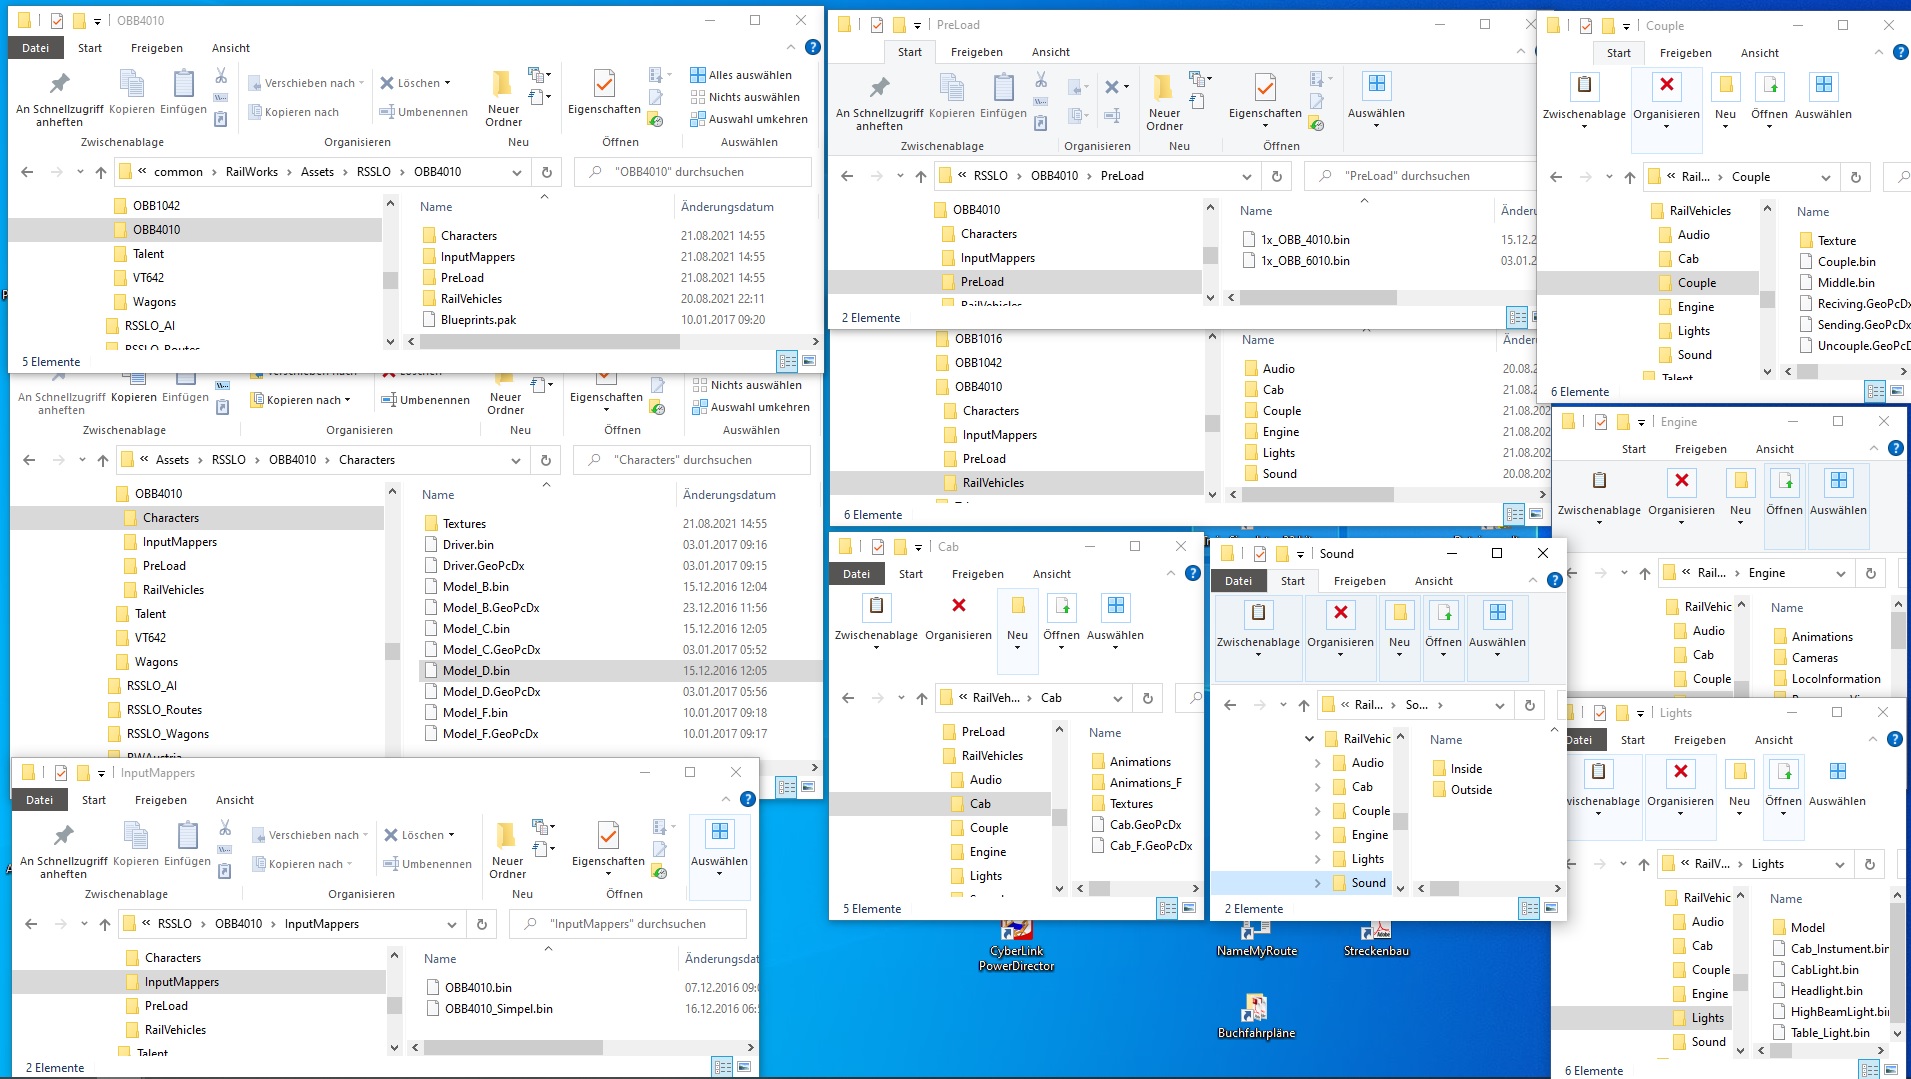Click the red Organisieren X in Sound window

point(1340,613)
